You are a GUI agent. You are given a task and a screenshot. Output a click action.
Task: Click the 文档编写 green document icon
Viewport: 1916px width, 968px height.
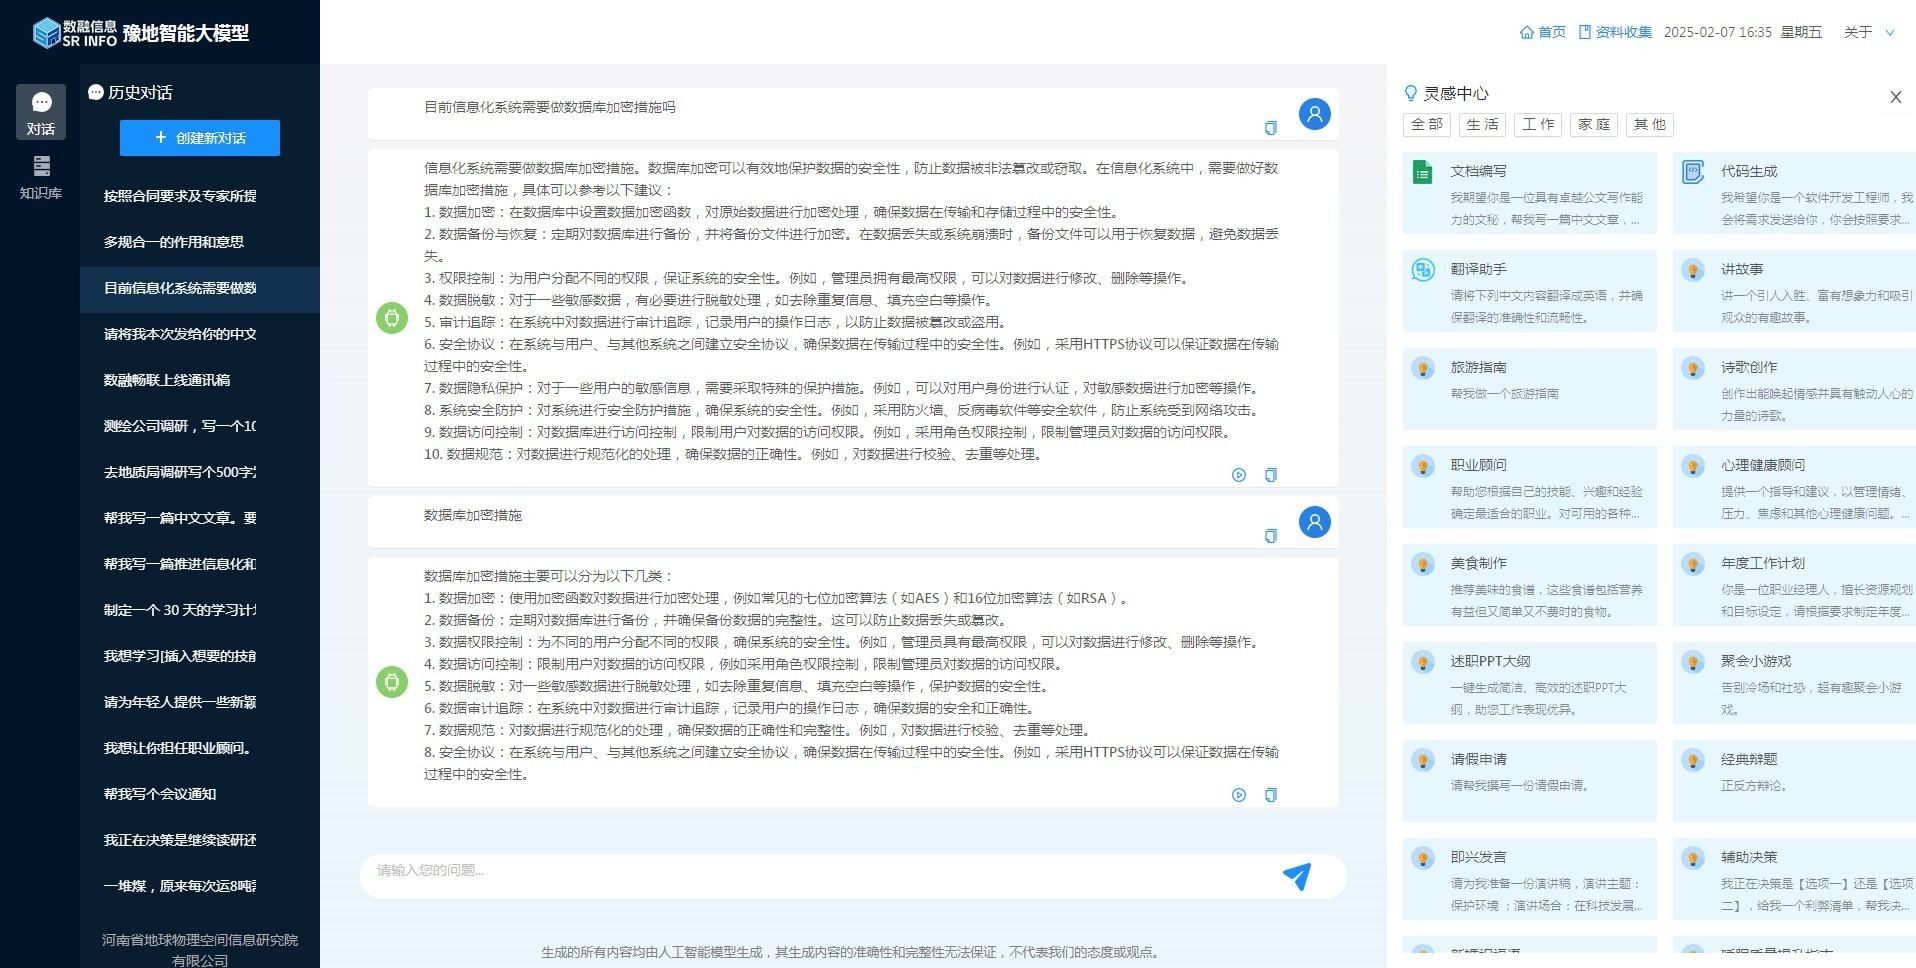1422,172
